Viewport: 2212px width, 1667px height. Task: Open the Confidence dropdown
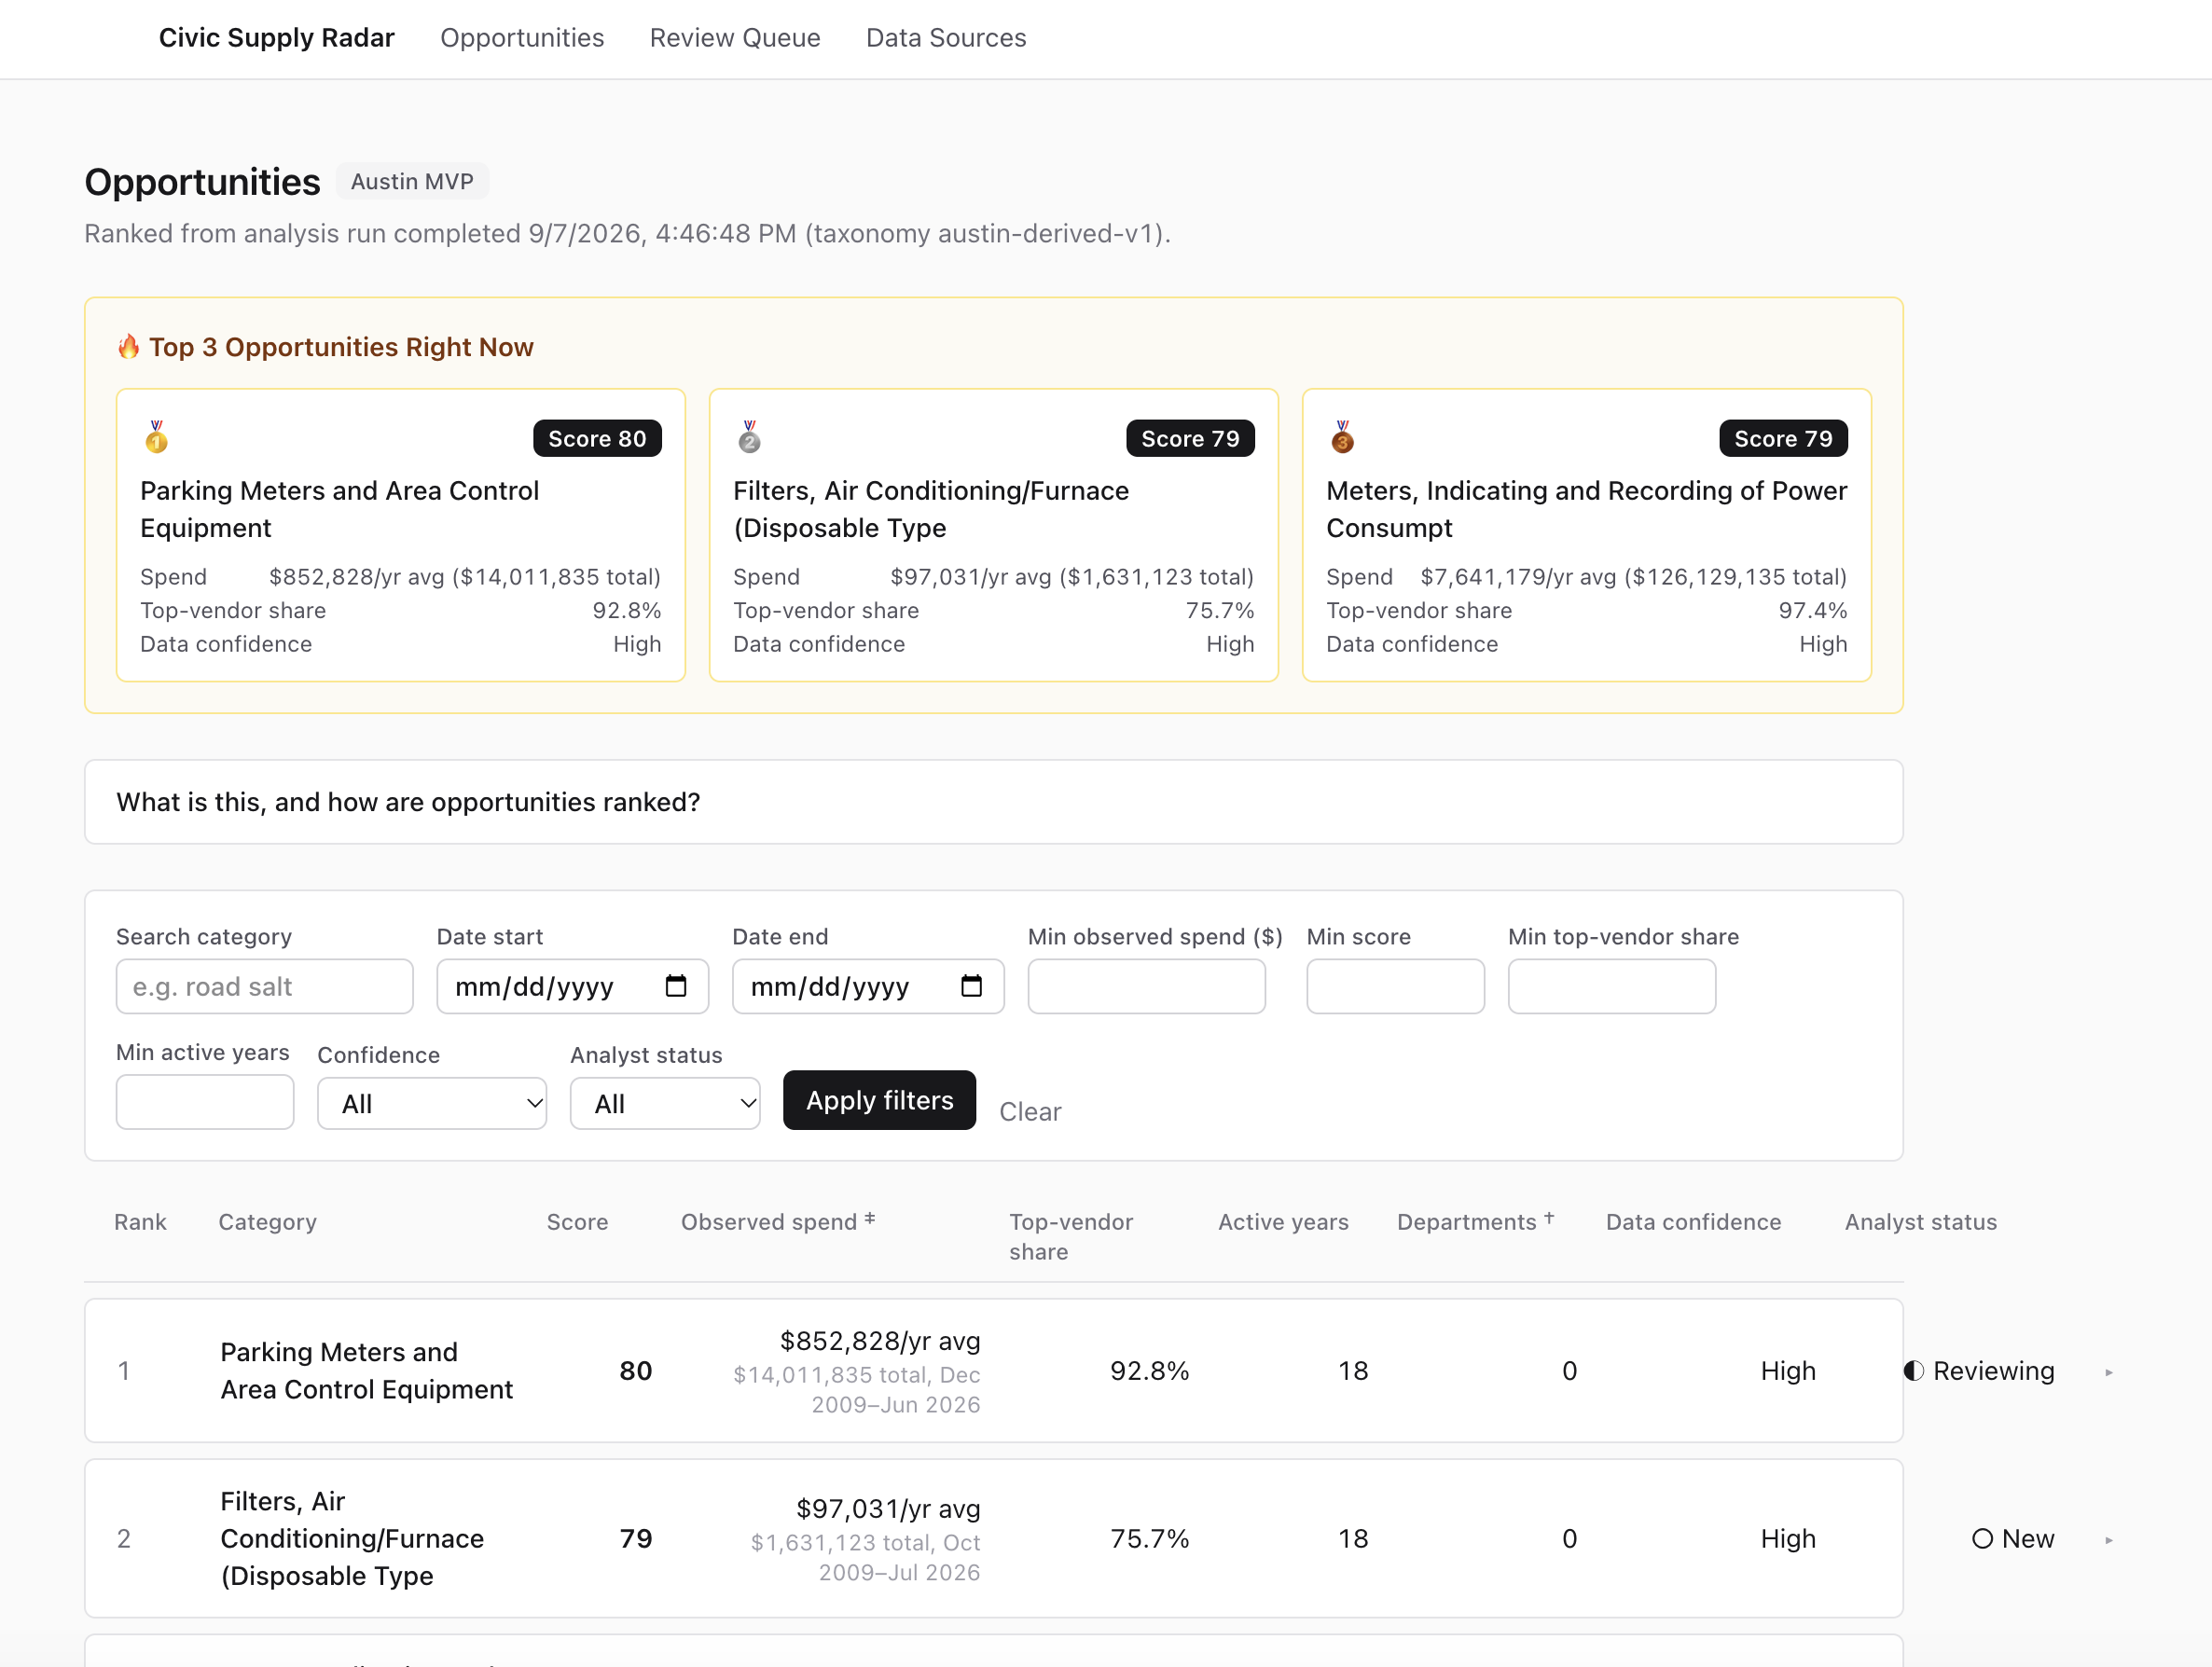(432, 1104)
